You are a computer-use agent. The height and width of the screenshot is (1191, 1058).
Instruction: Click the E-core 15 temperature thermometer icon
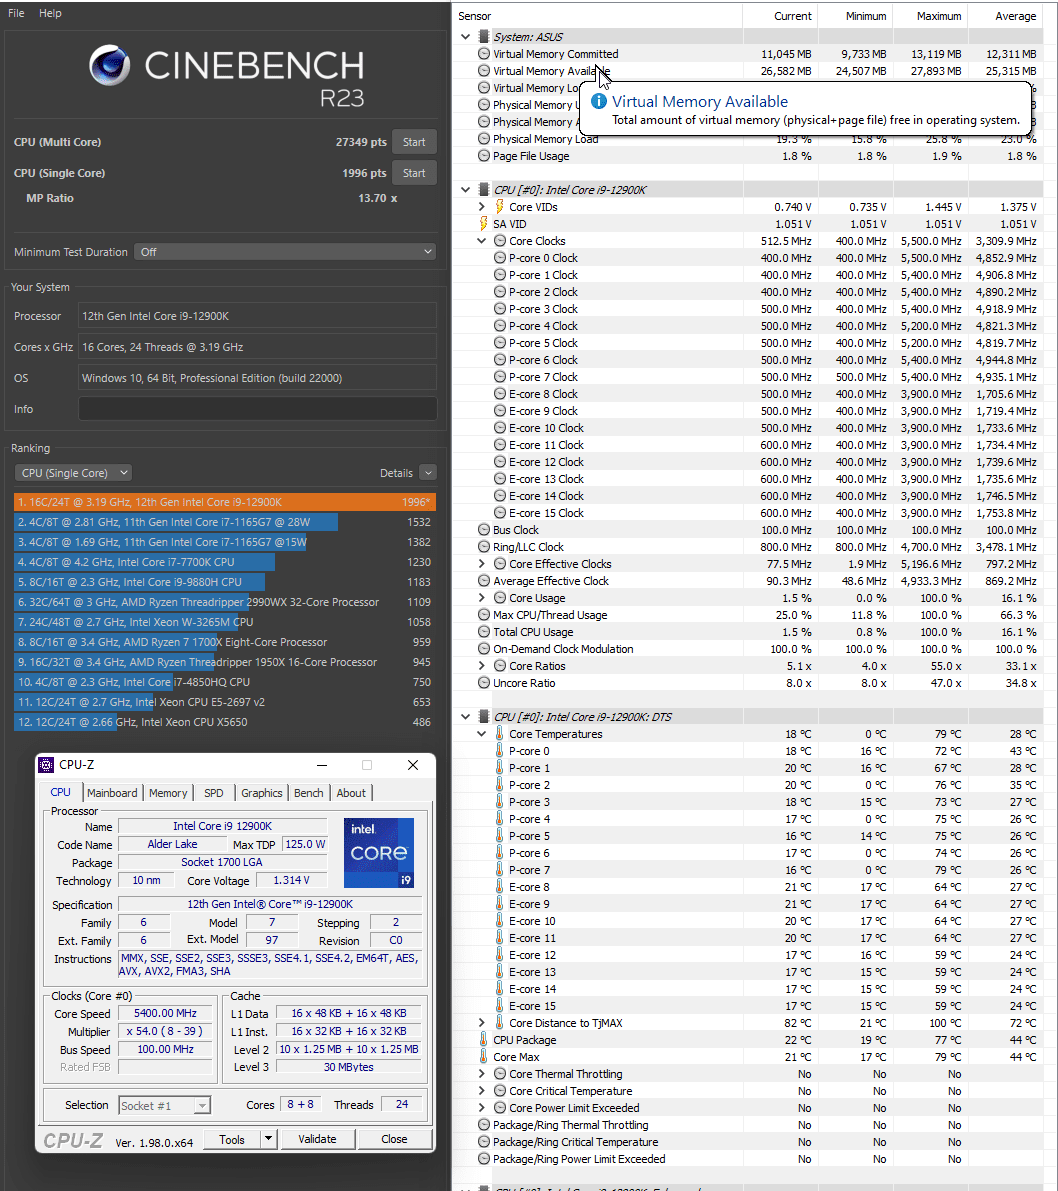(500, 1006)
